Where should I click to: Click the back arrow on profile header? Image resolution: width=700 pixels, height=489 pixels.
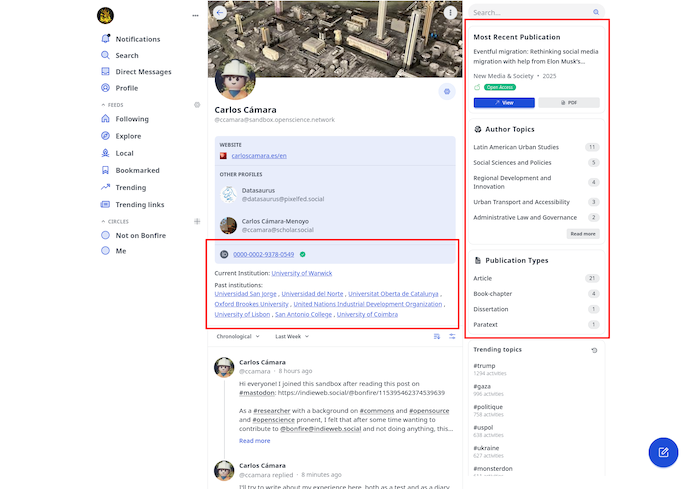[x=220, y=13]
